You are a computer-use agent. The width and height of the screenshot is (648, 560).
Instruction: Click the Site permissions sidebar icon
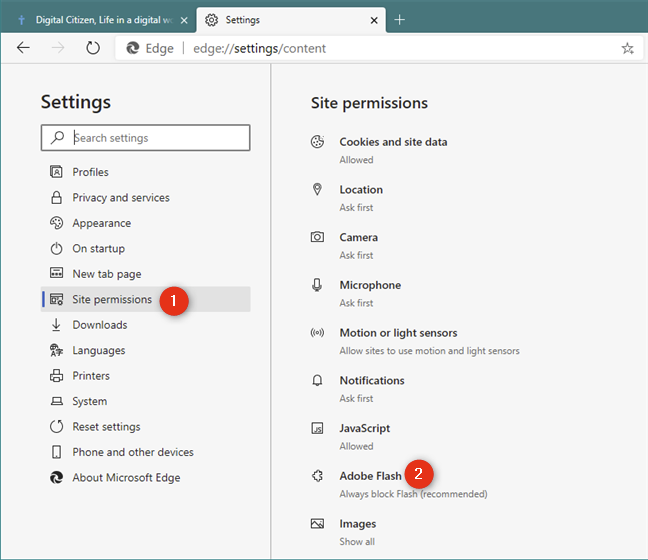tap(56, 299)
